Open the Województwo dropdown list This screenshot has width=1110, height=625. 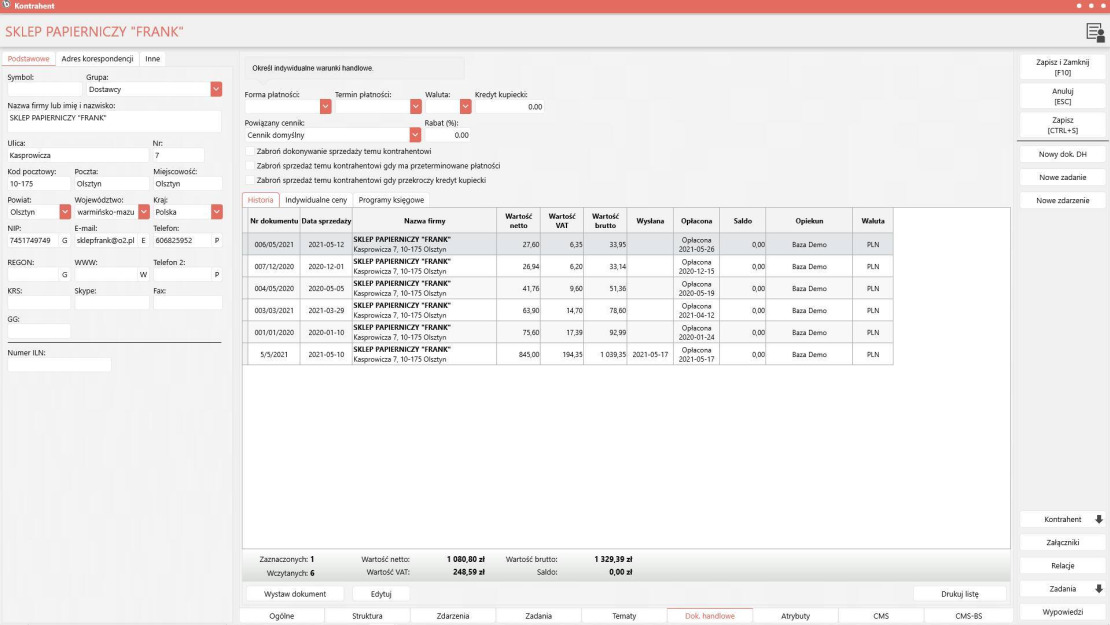(144, 212)
